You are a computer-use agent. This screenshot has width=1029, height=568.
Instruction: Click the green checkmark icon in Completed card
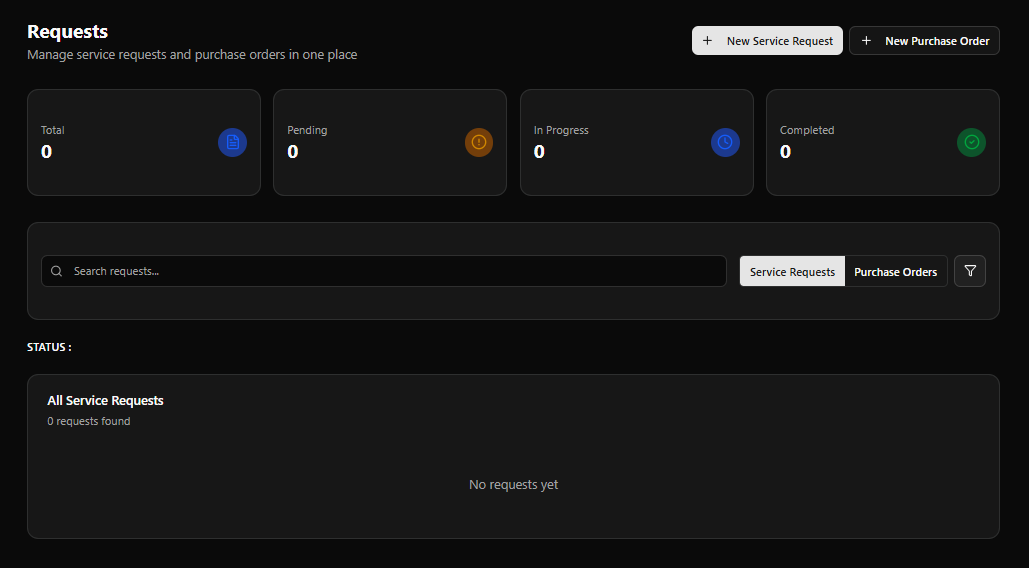tap(971, 142)
